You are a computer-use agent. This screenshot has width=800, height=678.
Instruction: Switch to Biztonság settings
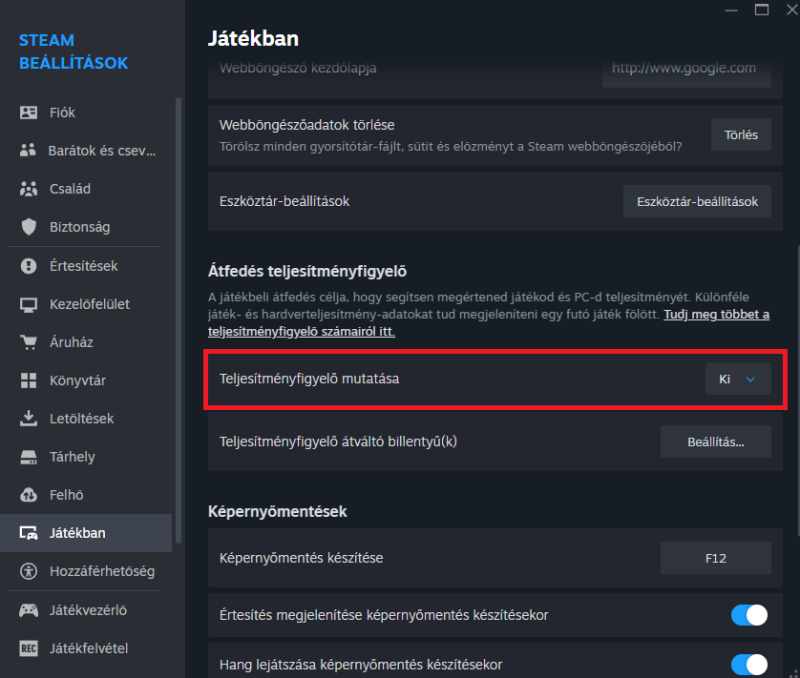pyautogui.click(x=86, y=227)
